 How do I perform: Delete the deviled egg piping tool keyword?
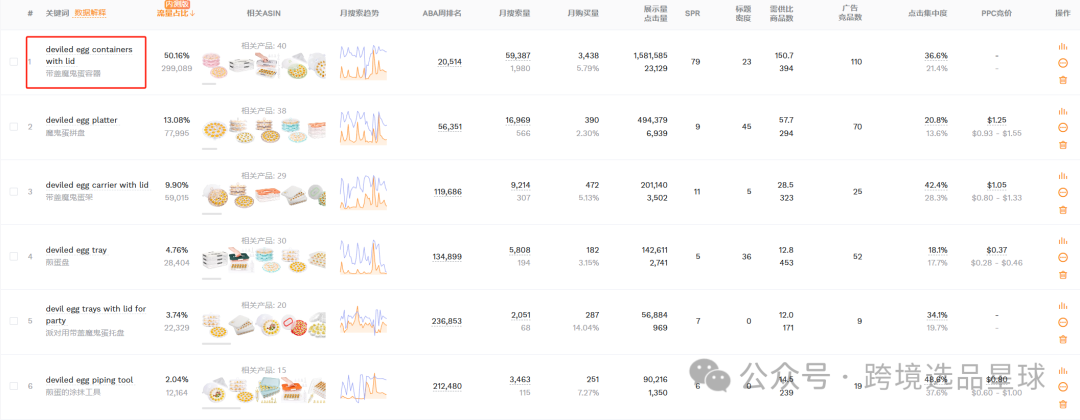pyautogui.click(x=1062, y=404)
